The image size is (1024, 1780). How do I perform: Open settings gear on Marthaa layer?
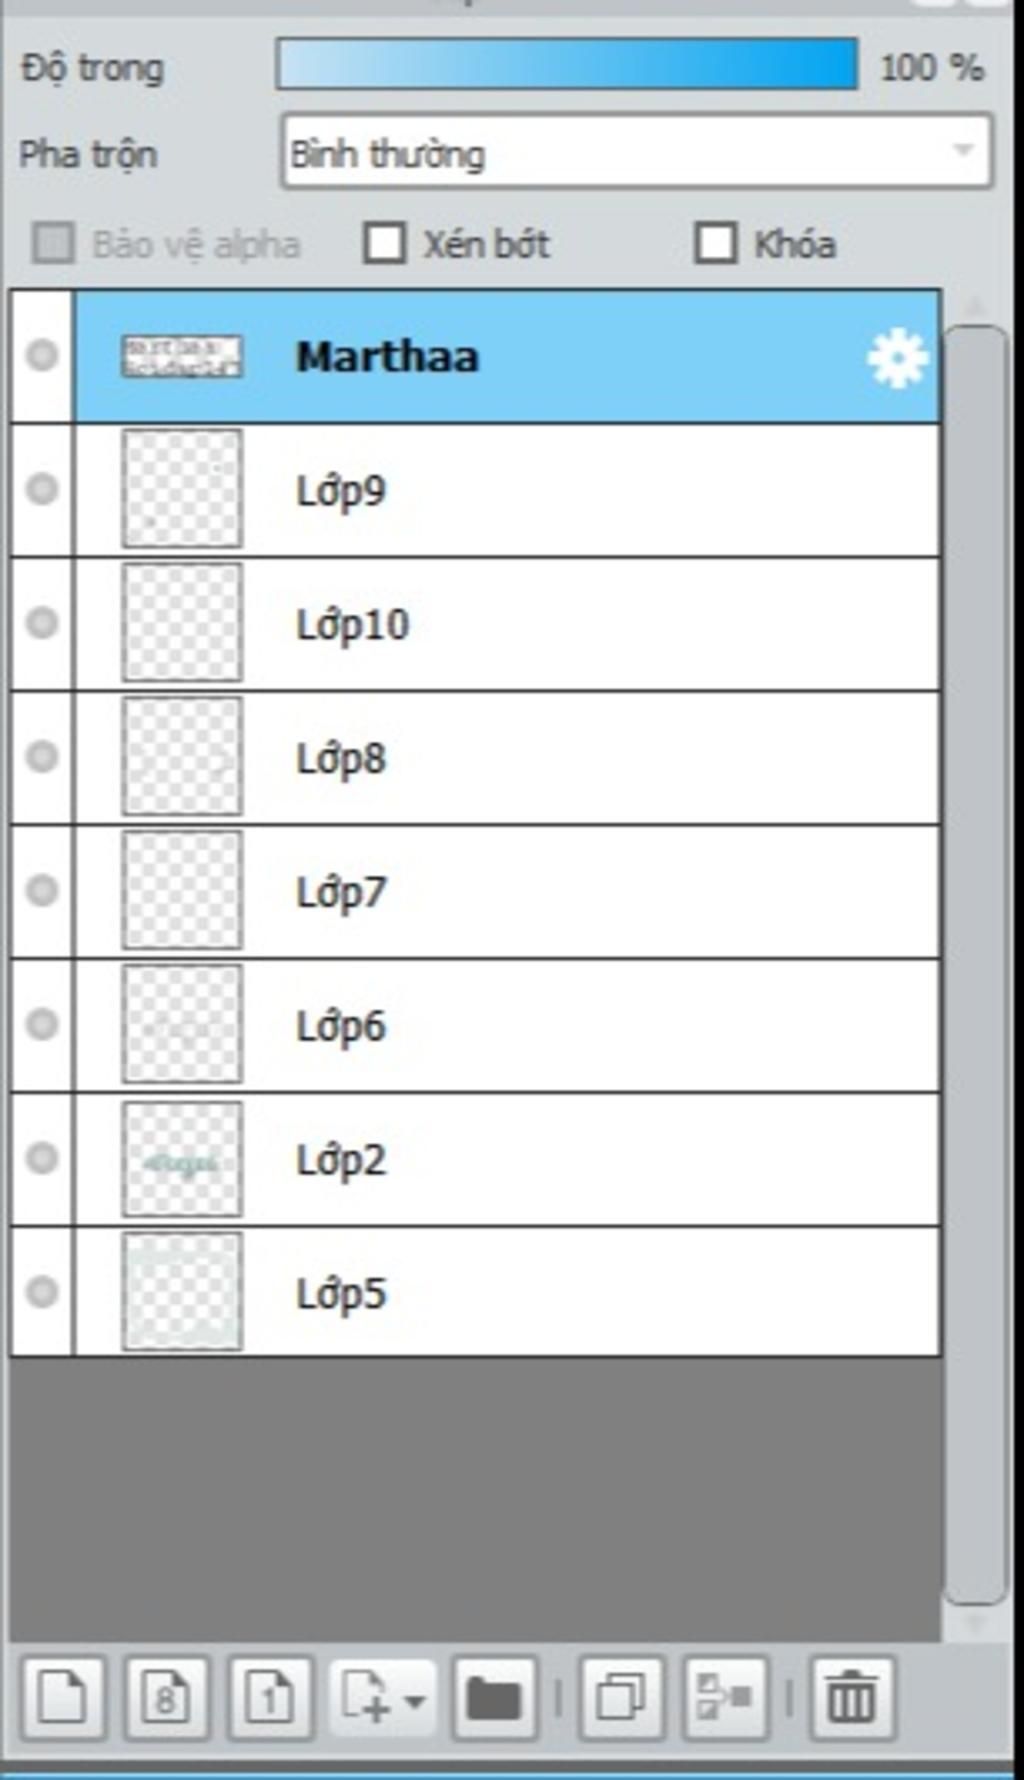click(x=897, y=358)
